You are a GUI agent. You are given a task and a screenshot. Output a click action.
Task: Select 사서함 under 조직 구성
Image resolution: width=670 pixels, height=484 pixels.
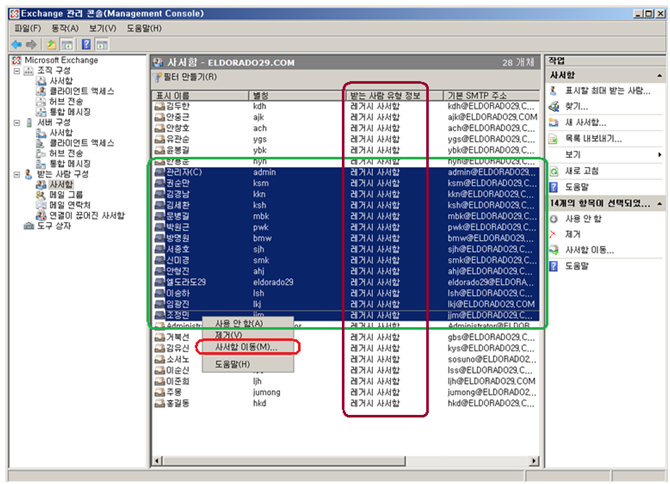[61, 81]
